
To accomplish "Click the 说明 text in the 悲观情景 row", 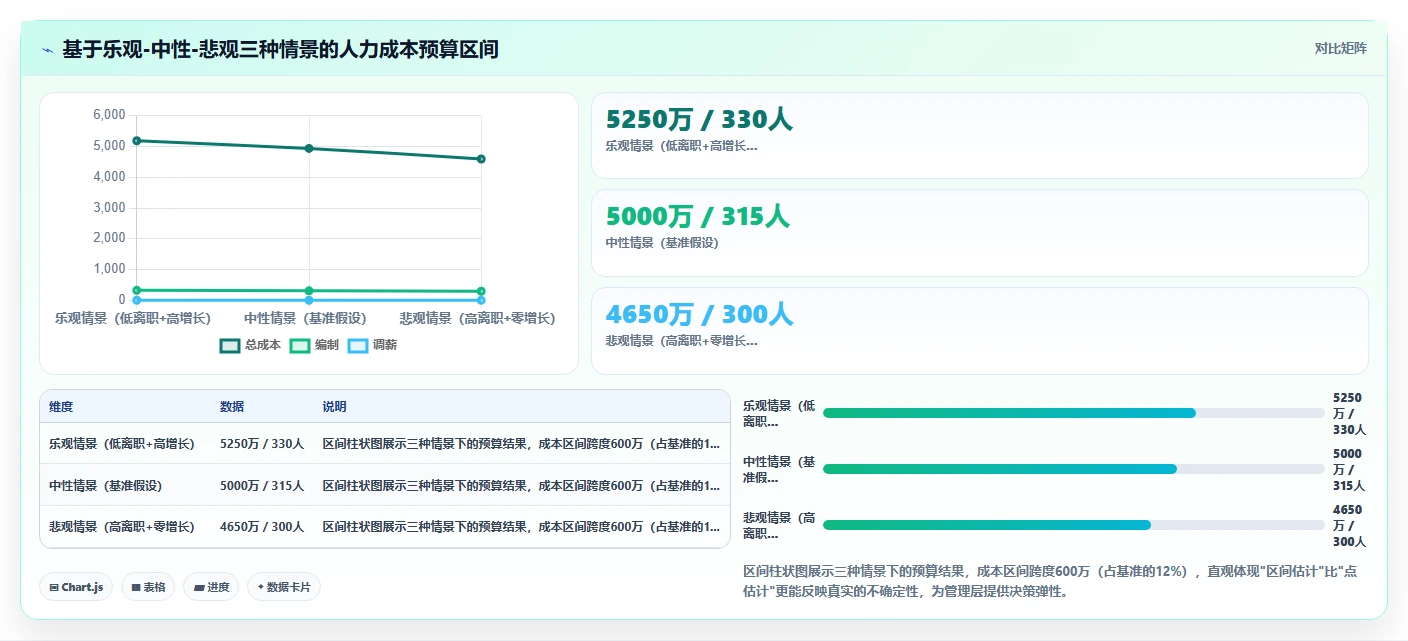I will [x=521, y=526].
